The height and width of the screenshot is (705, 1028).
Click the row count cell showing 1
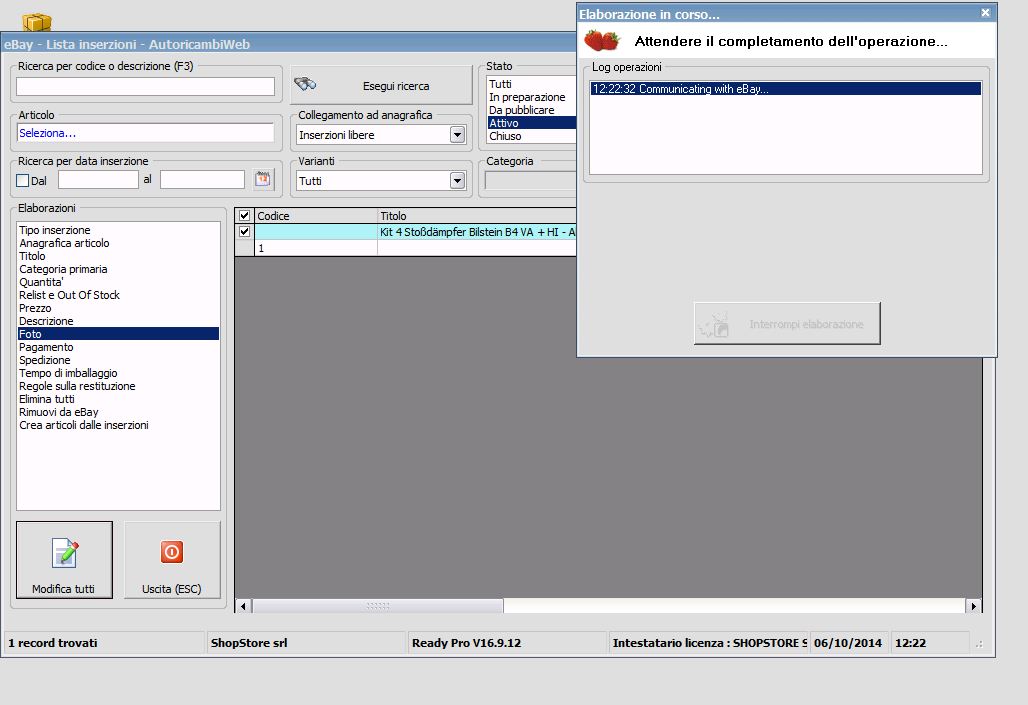point(315,248)
